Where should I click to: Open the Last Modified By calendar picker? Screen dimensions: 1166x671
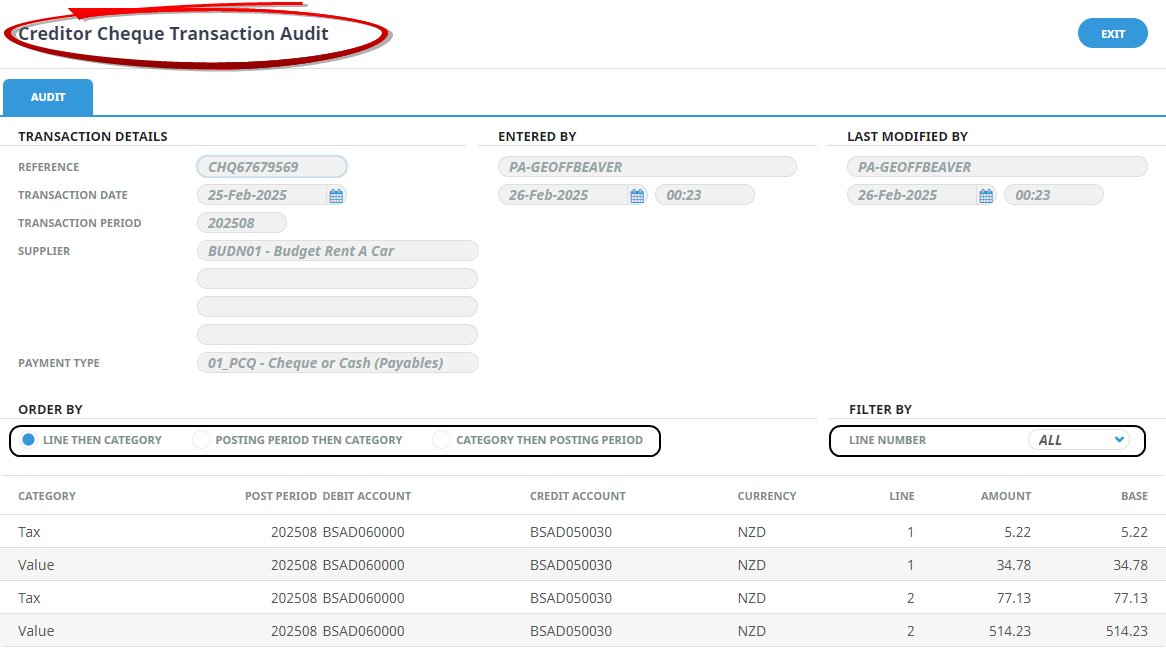pyautogui.click(x=986, y=195)
